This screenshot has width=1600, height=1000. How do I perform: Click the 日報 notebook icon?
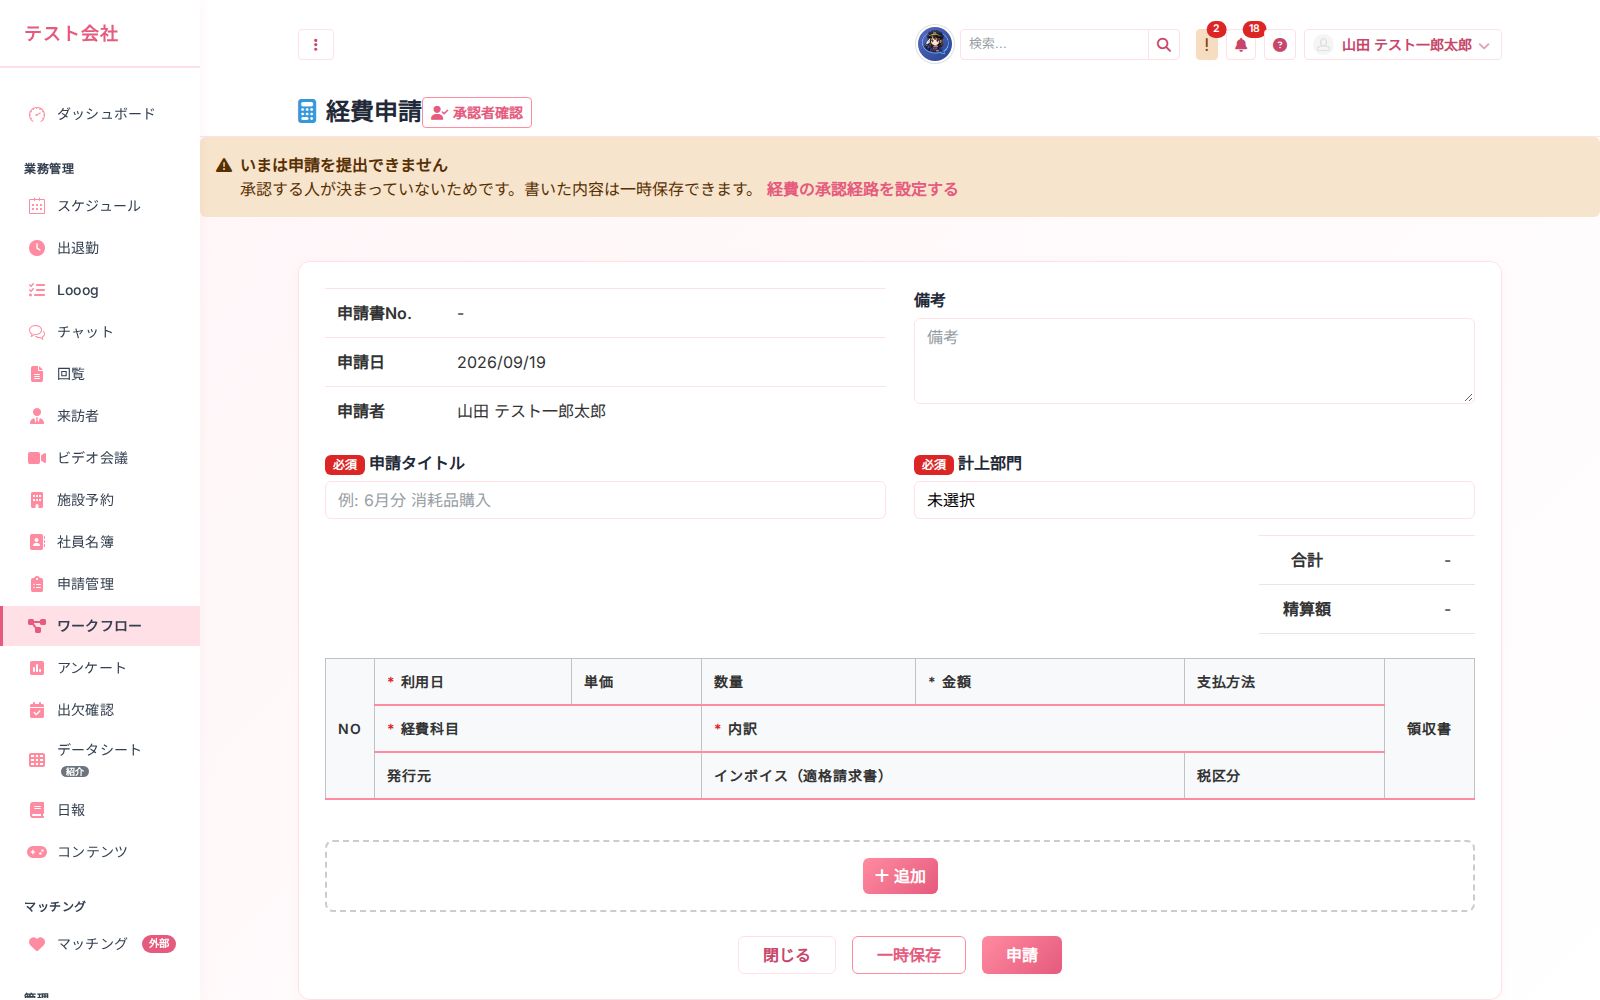pyautogui.click(x=37, y=810)
